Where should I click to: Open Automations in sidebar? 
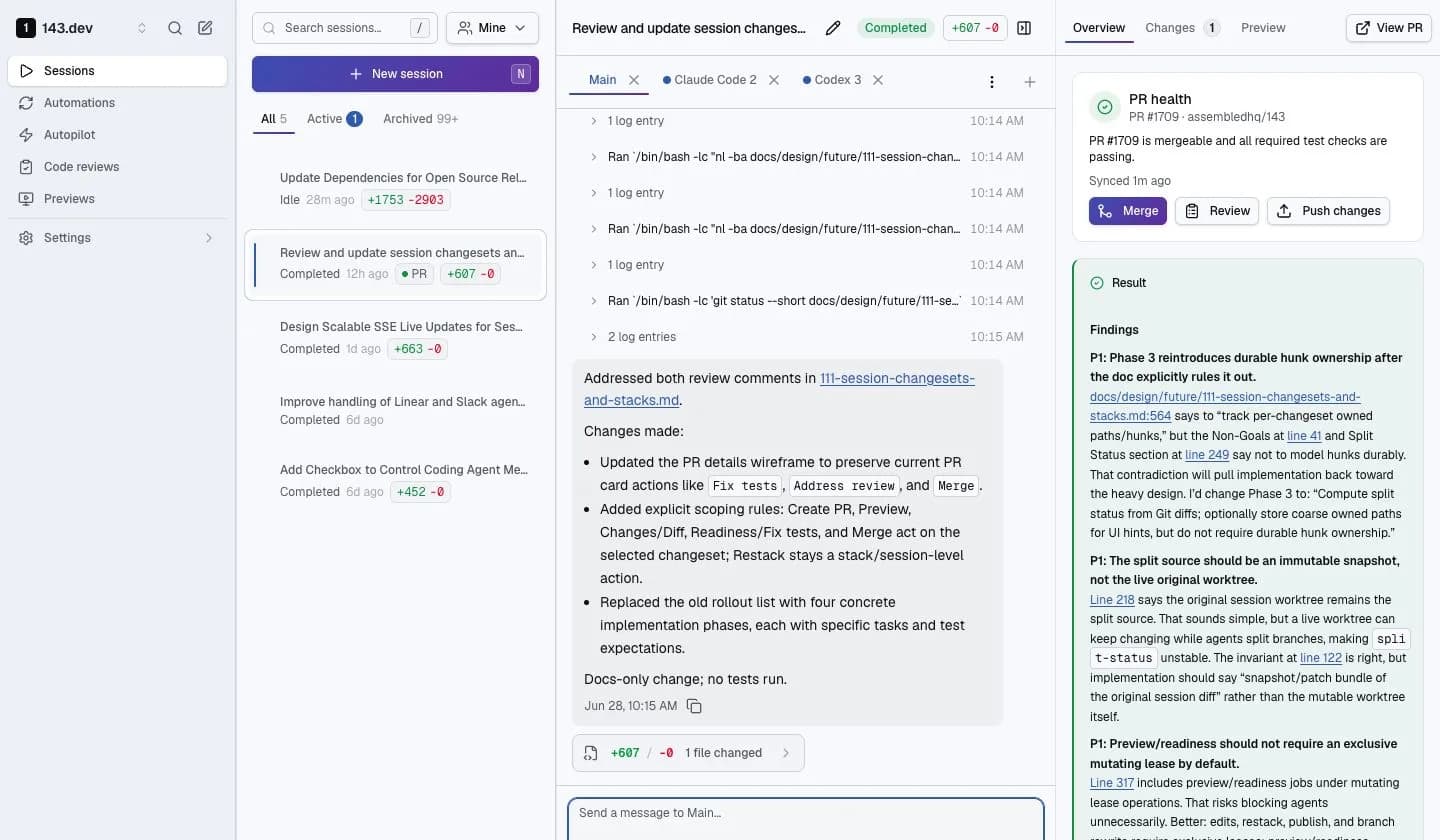(117, 103)
